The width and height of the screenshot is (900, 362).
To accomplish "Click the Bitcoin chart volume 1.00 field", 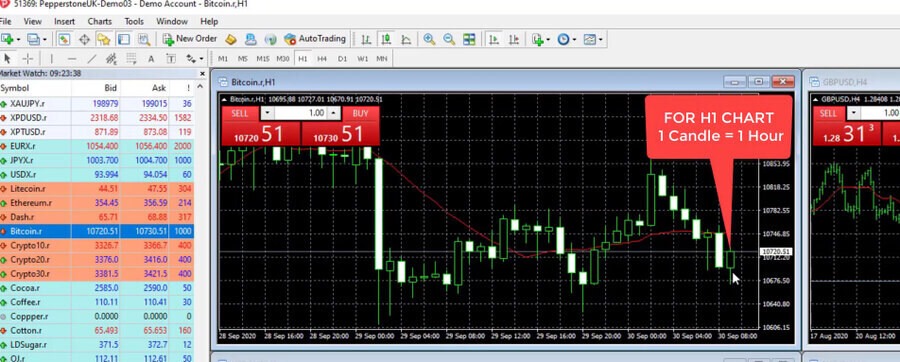I will (301, 113).
